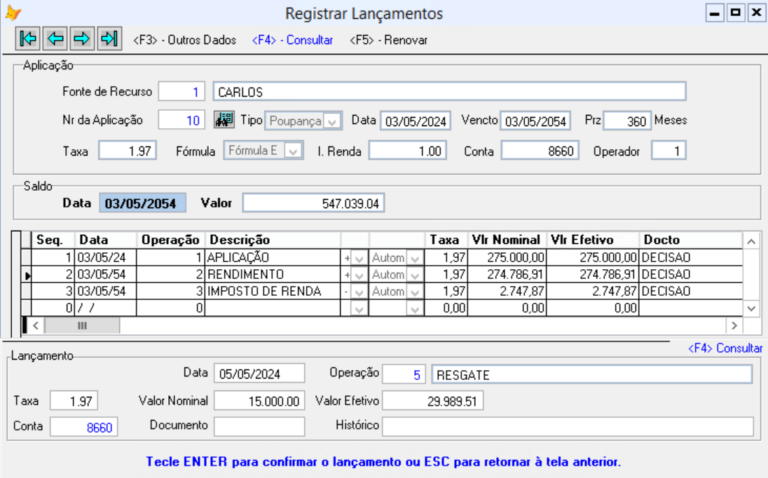Click the Histórico field
The width and height of the screenshot is (768, 478).
568,426
